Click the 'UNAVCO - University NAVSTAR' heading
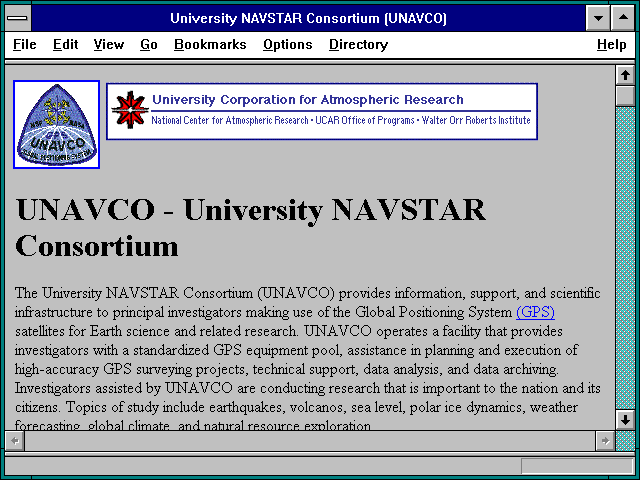The height and width of the screenshot is (480, 640). [251, 210]
